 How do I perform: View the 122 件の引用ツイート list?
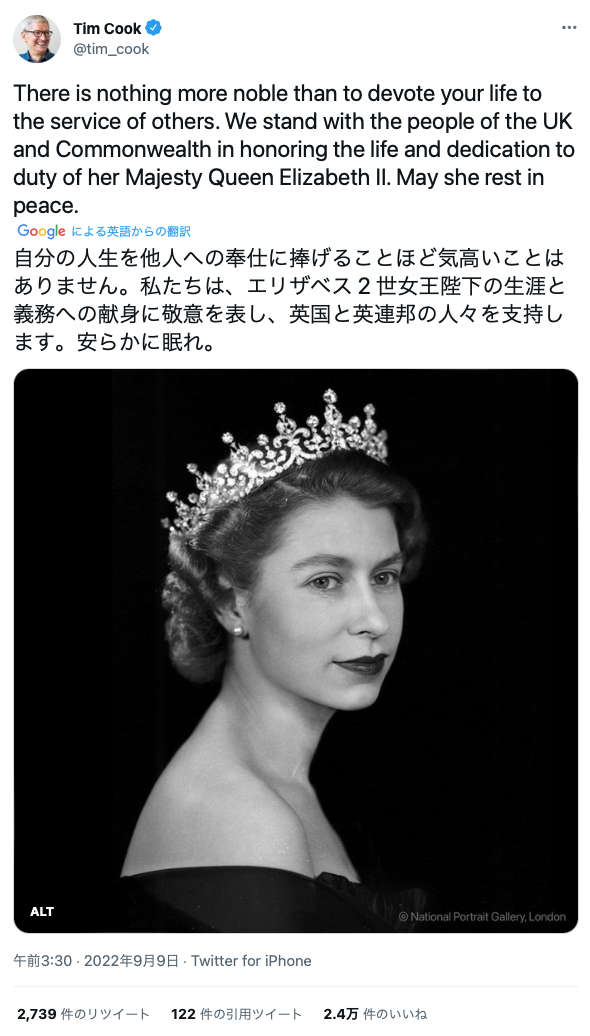coord(237,1014)
